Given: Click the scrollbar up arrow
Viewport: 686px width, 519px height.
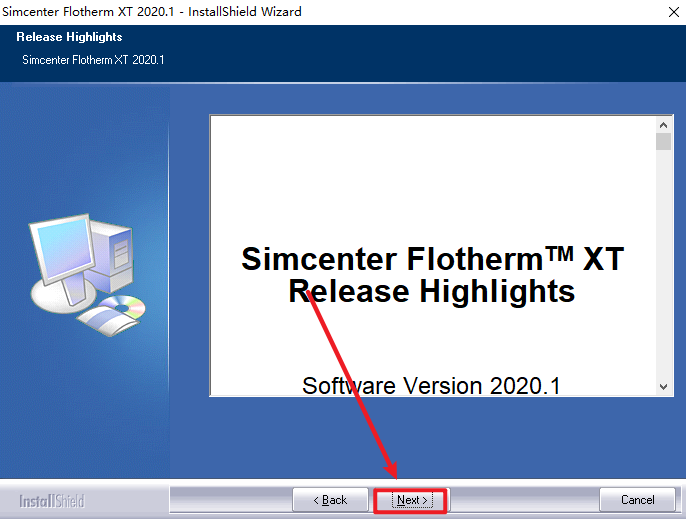Looking at the screenshot, I should (x=663, y=124).
